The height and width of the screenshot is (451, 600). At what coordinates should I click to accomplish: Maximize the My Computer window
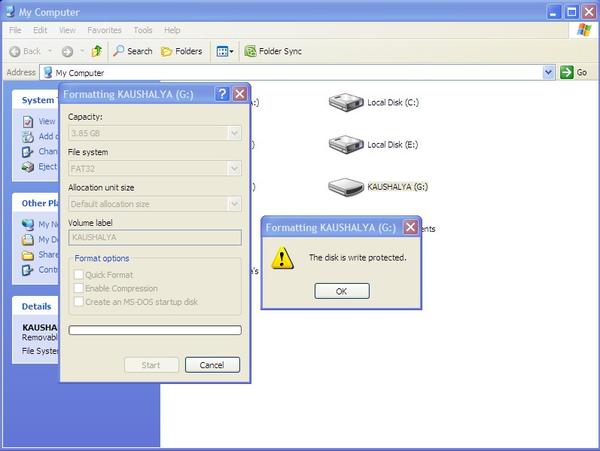[x=571, y=12]
